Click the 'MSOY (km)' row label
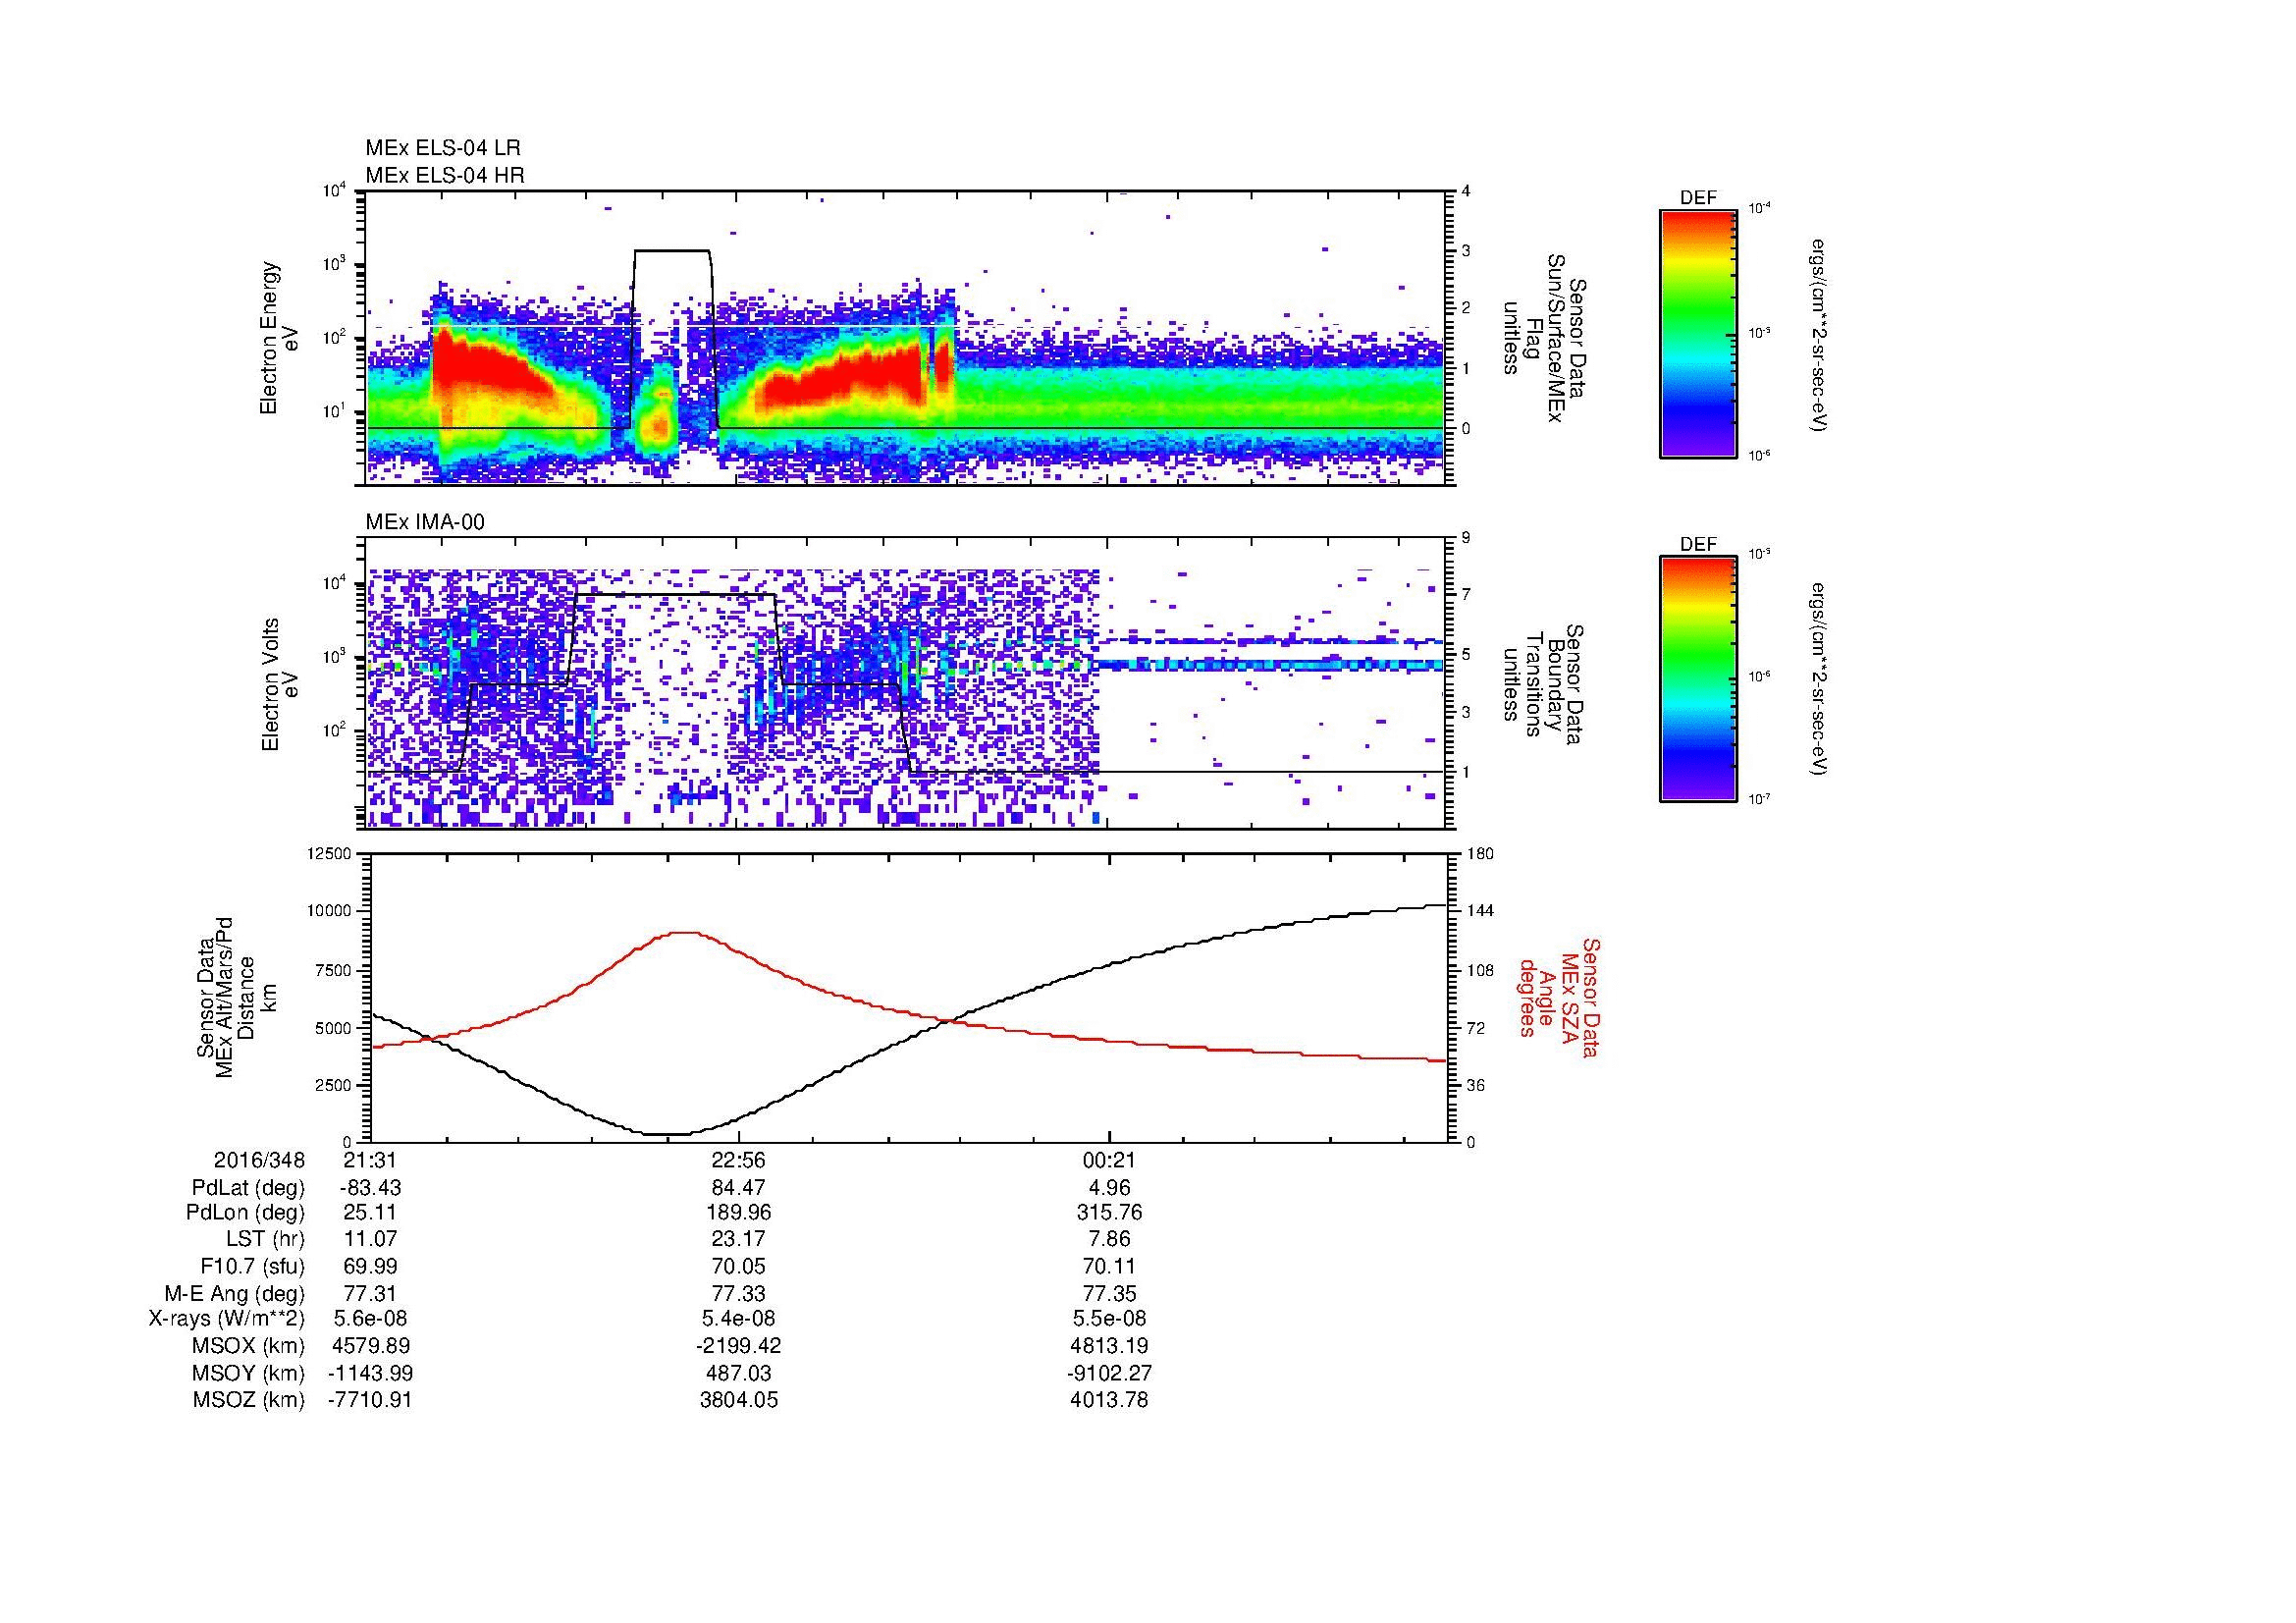This screenshot has width=2296, height=1623. (249, 1373)
